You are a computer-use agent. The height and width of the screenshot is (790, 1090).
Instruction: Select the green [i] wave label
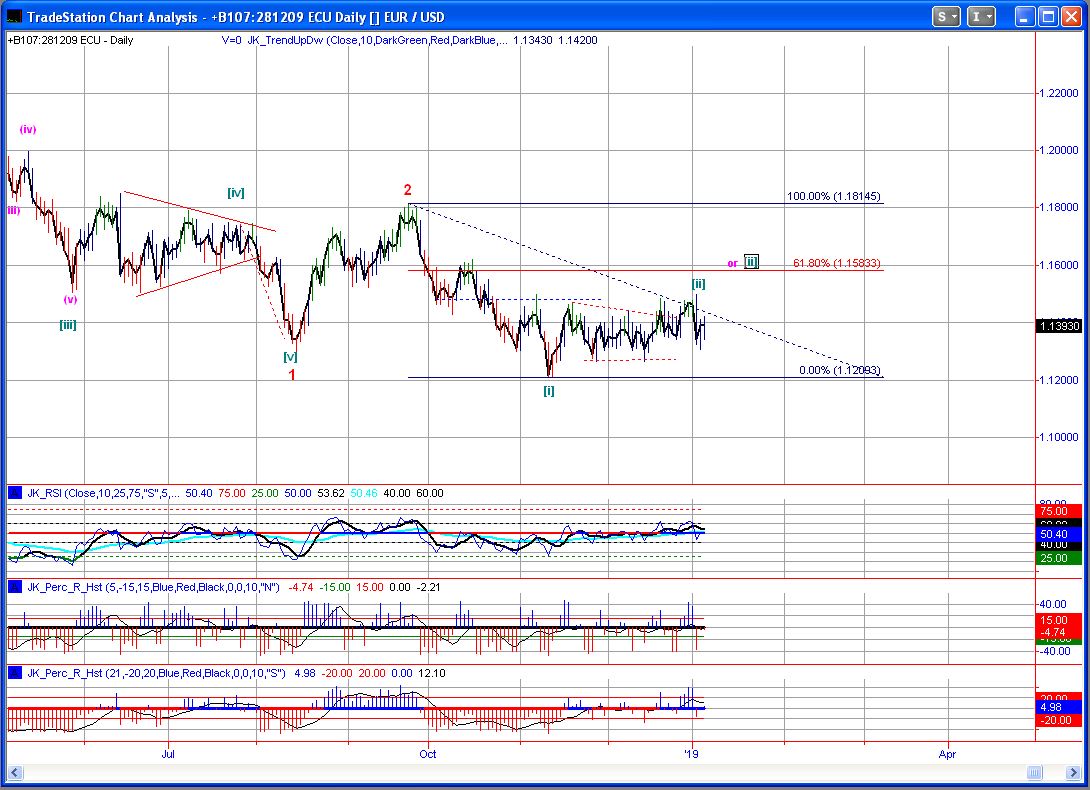548,391
